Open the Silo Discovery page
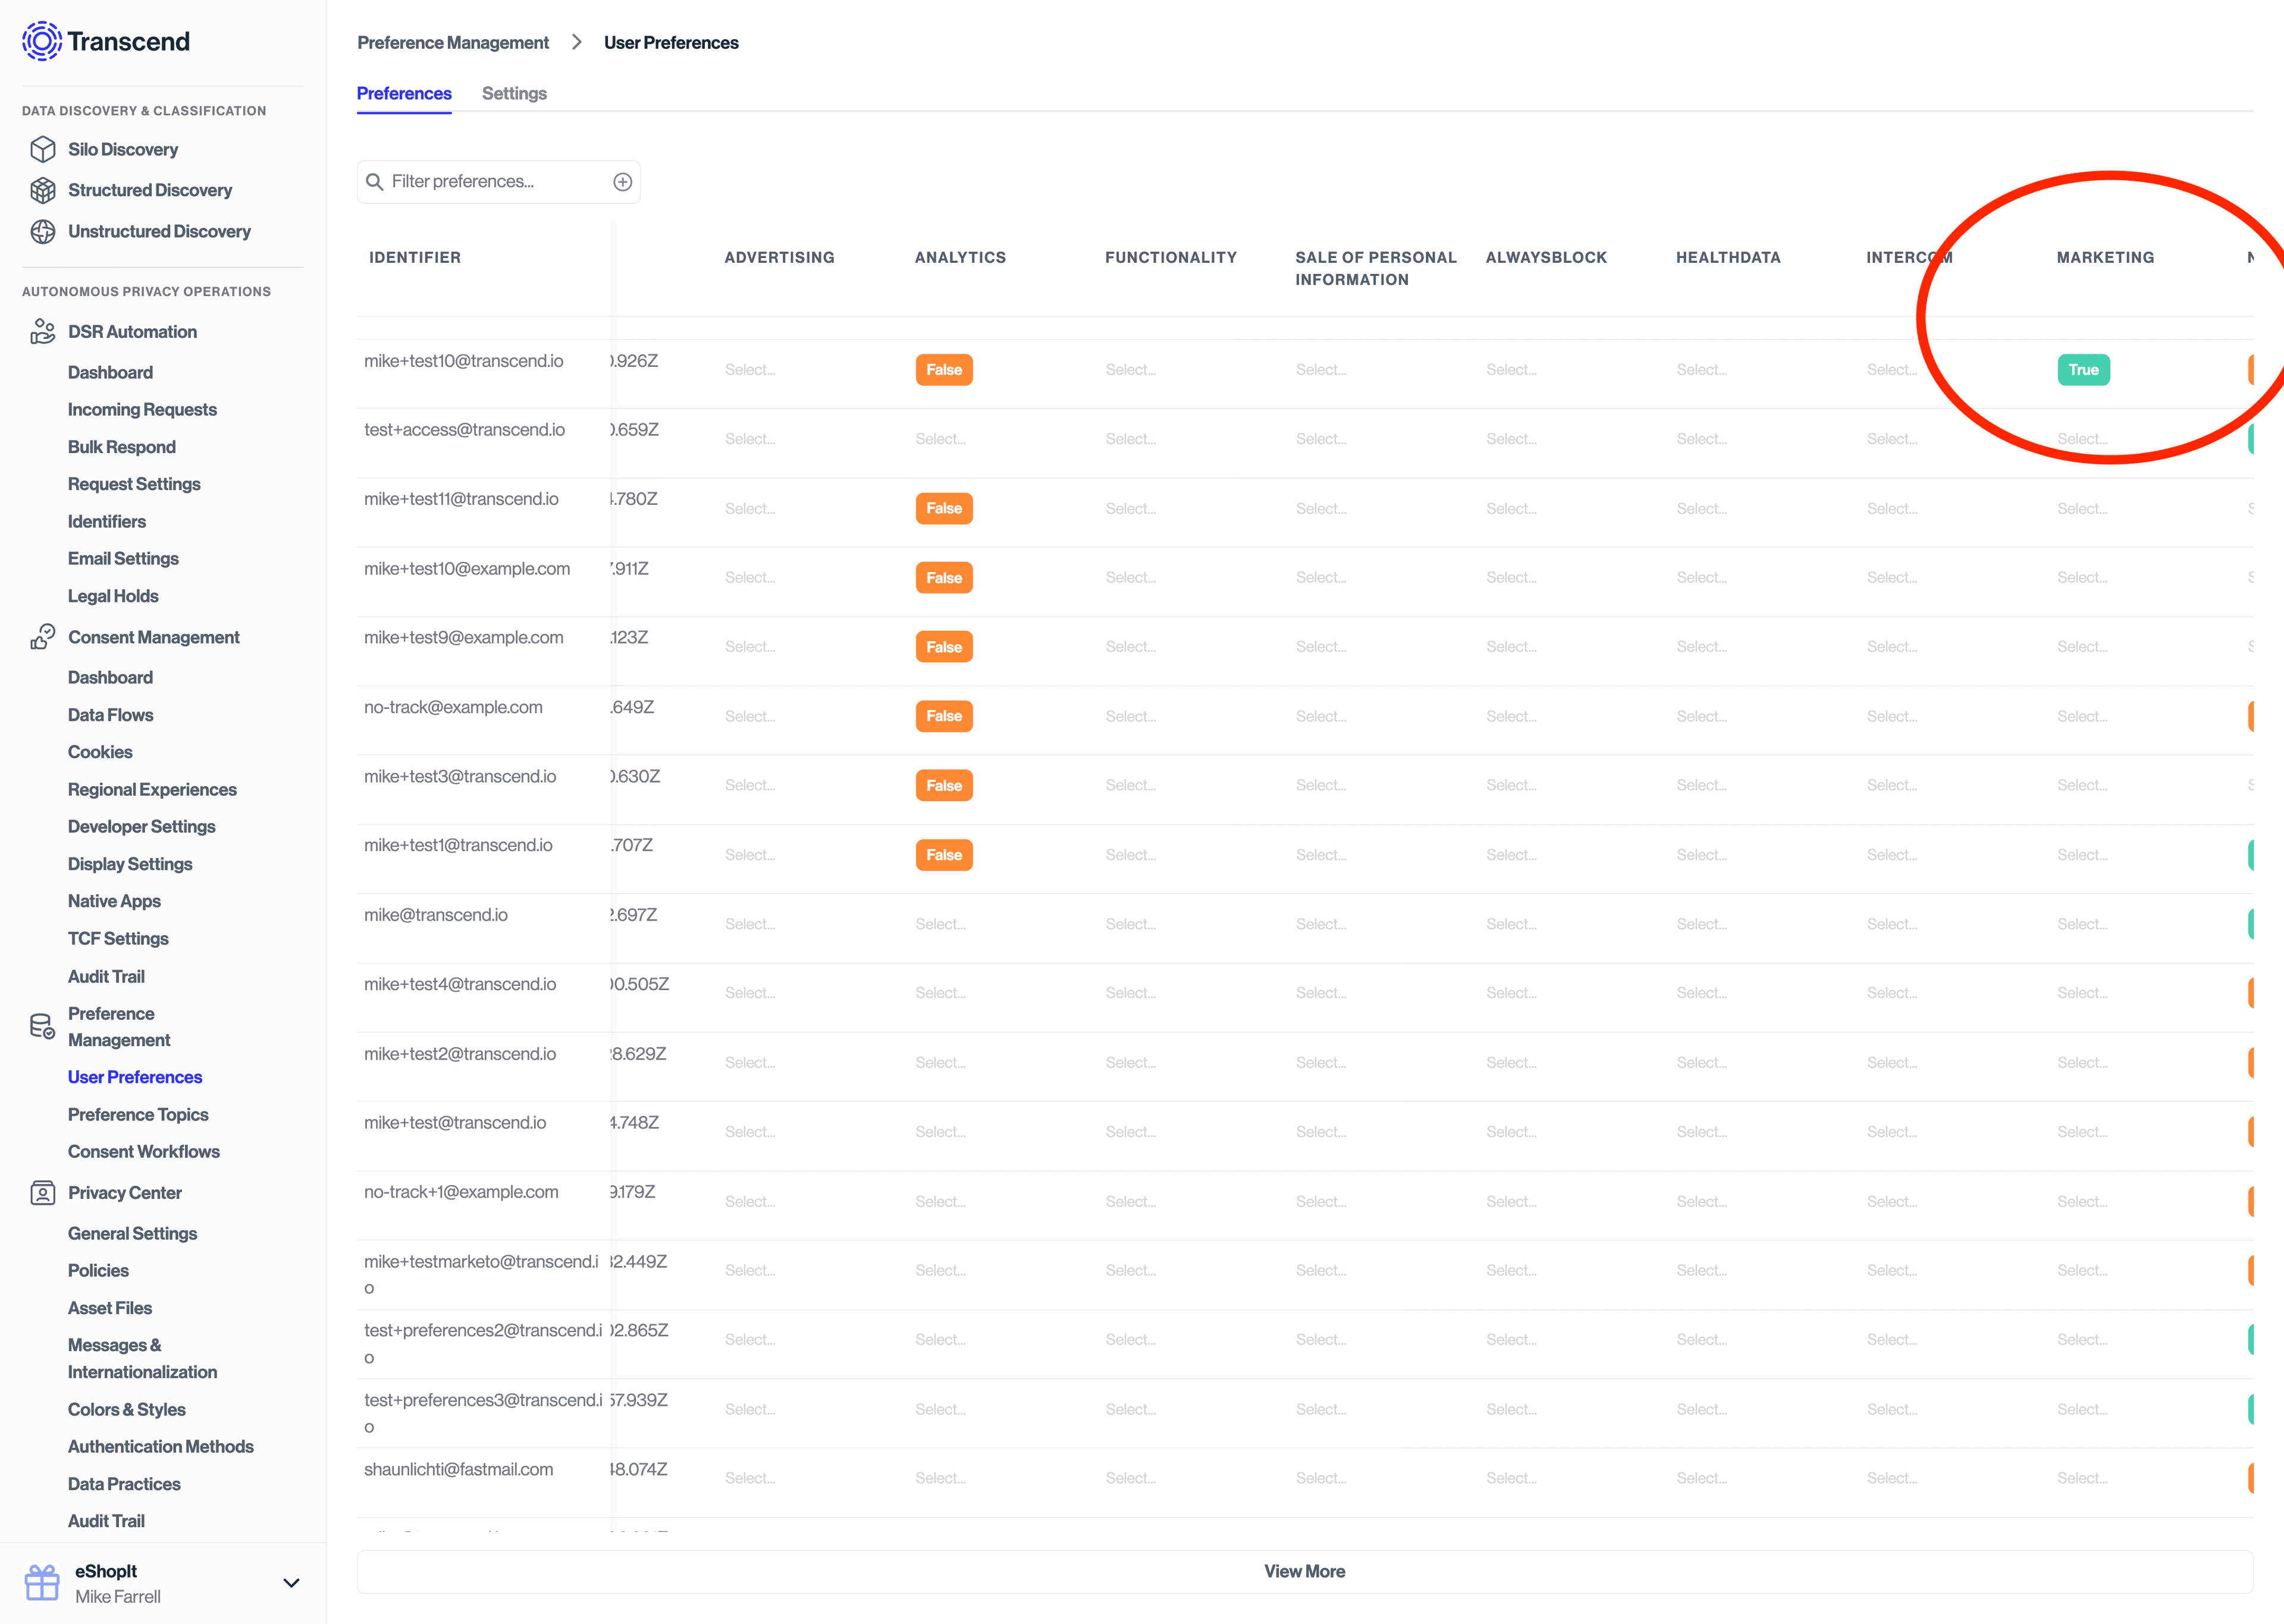The height and width of the screenshot is (1624, 2284). [x=123, y=149]
